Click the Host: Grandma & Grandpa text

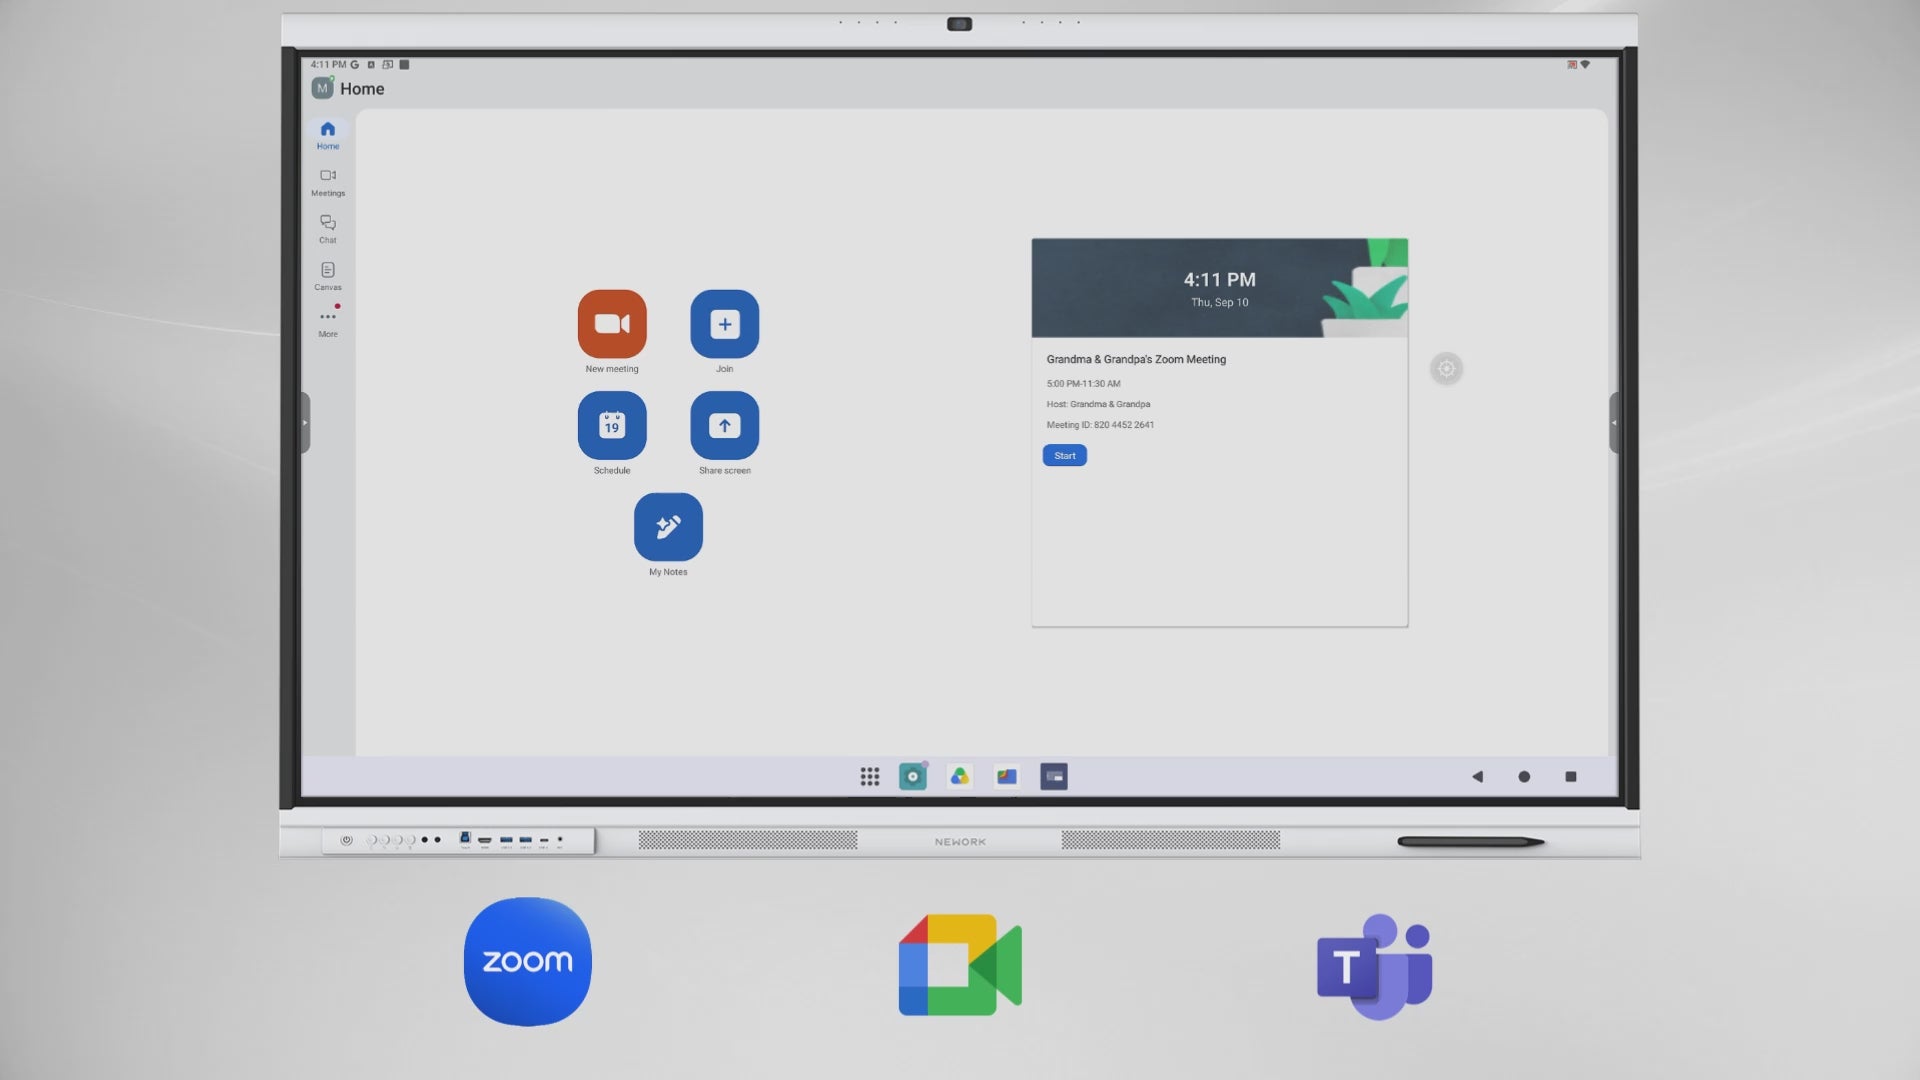(1098, 405)
